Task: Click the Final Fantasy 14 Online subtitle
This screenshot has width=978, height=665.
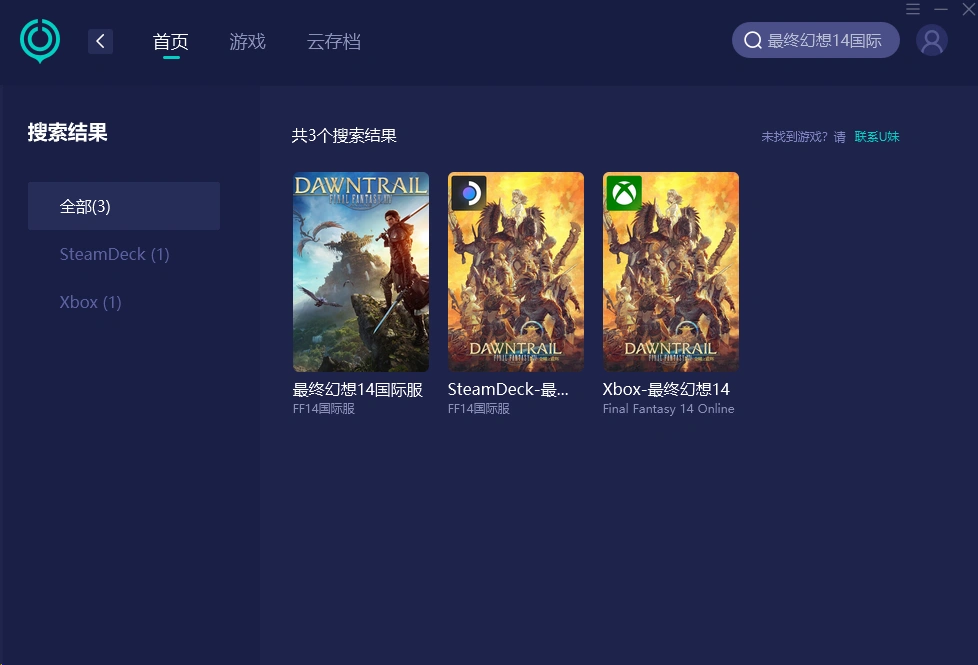Action: point(669,409)
